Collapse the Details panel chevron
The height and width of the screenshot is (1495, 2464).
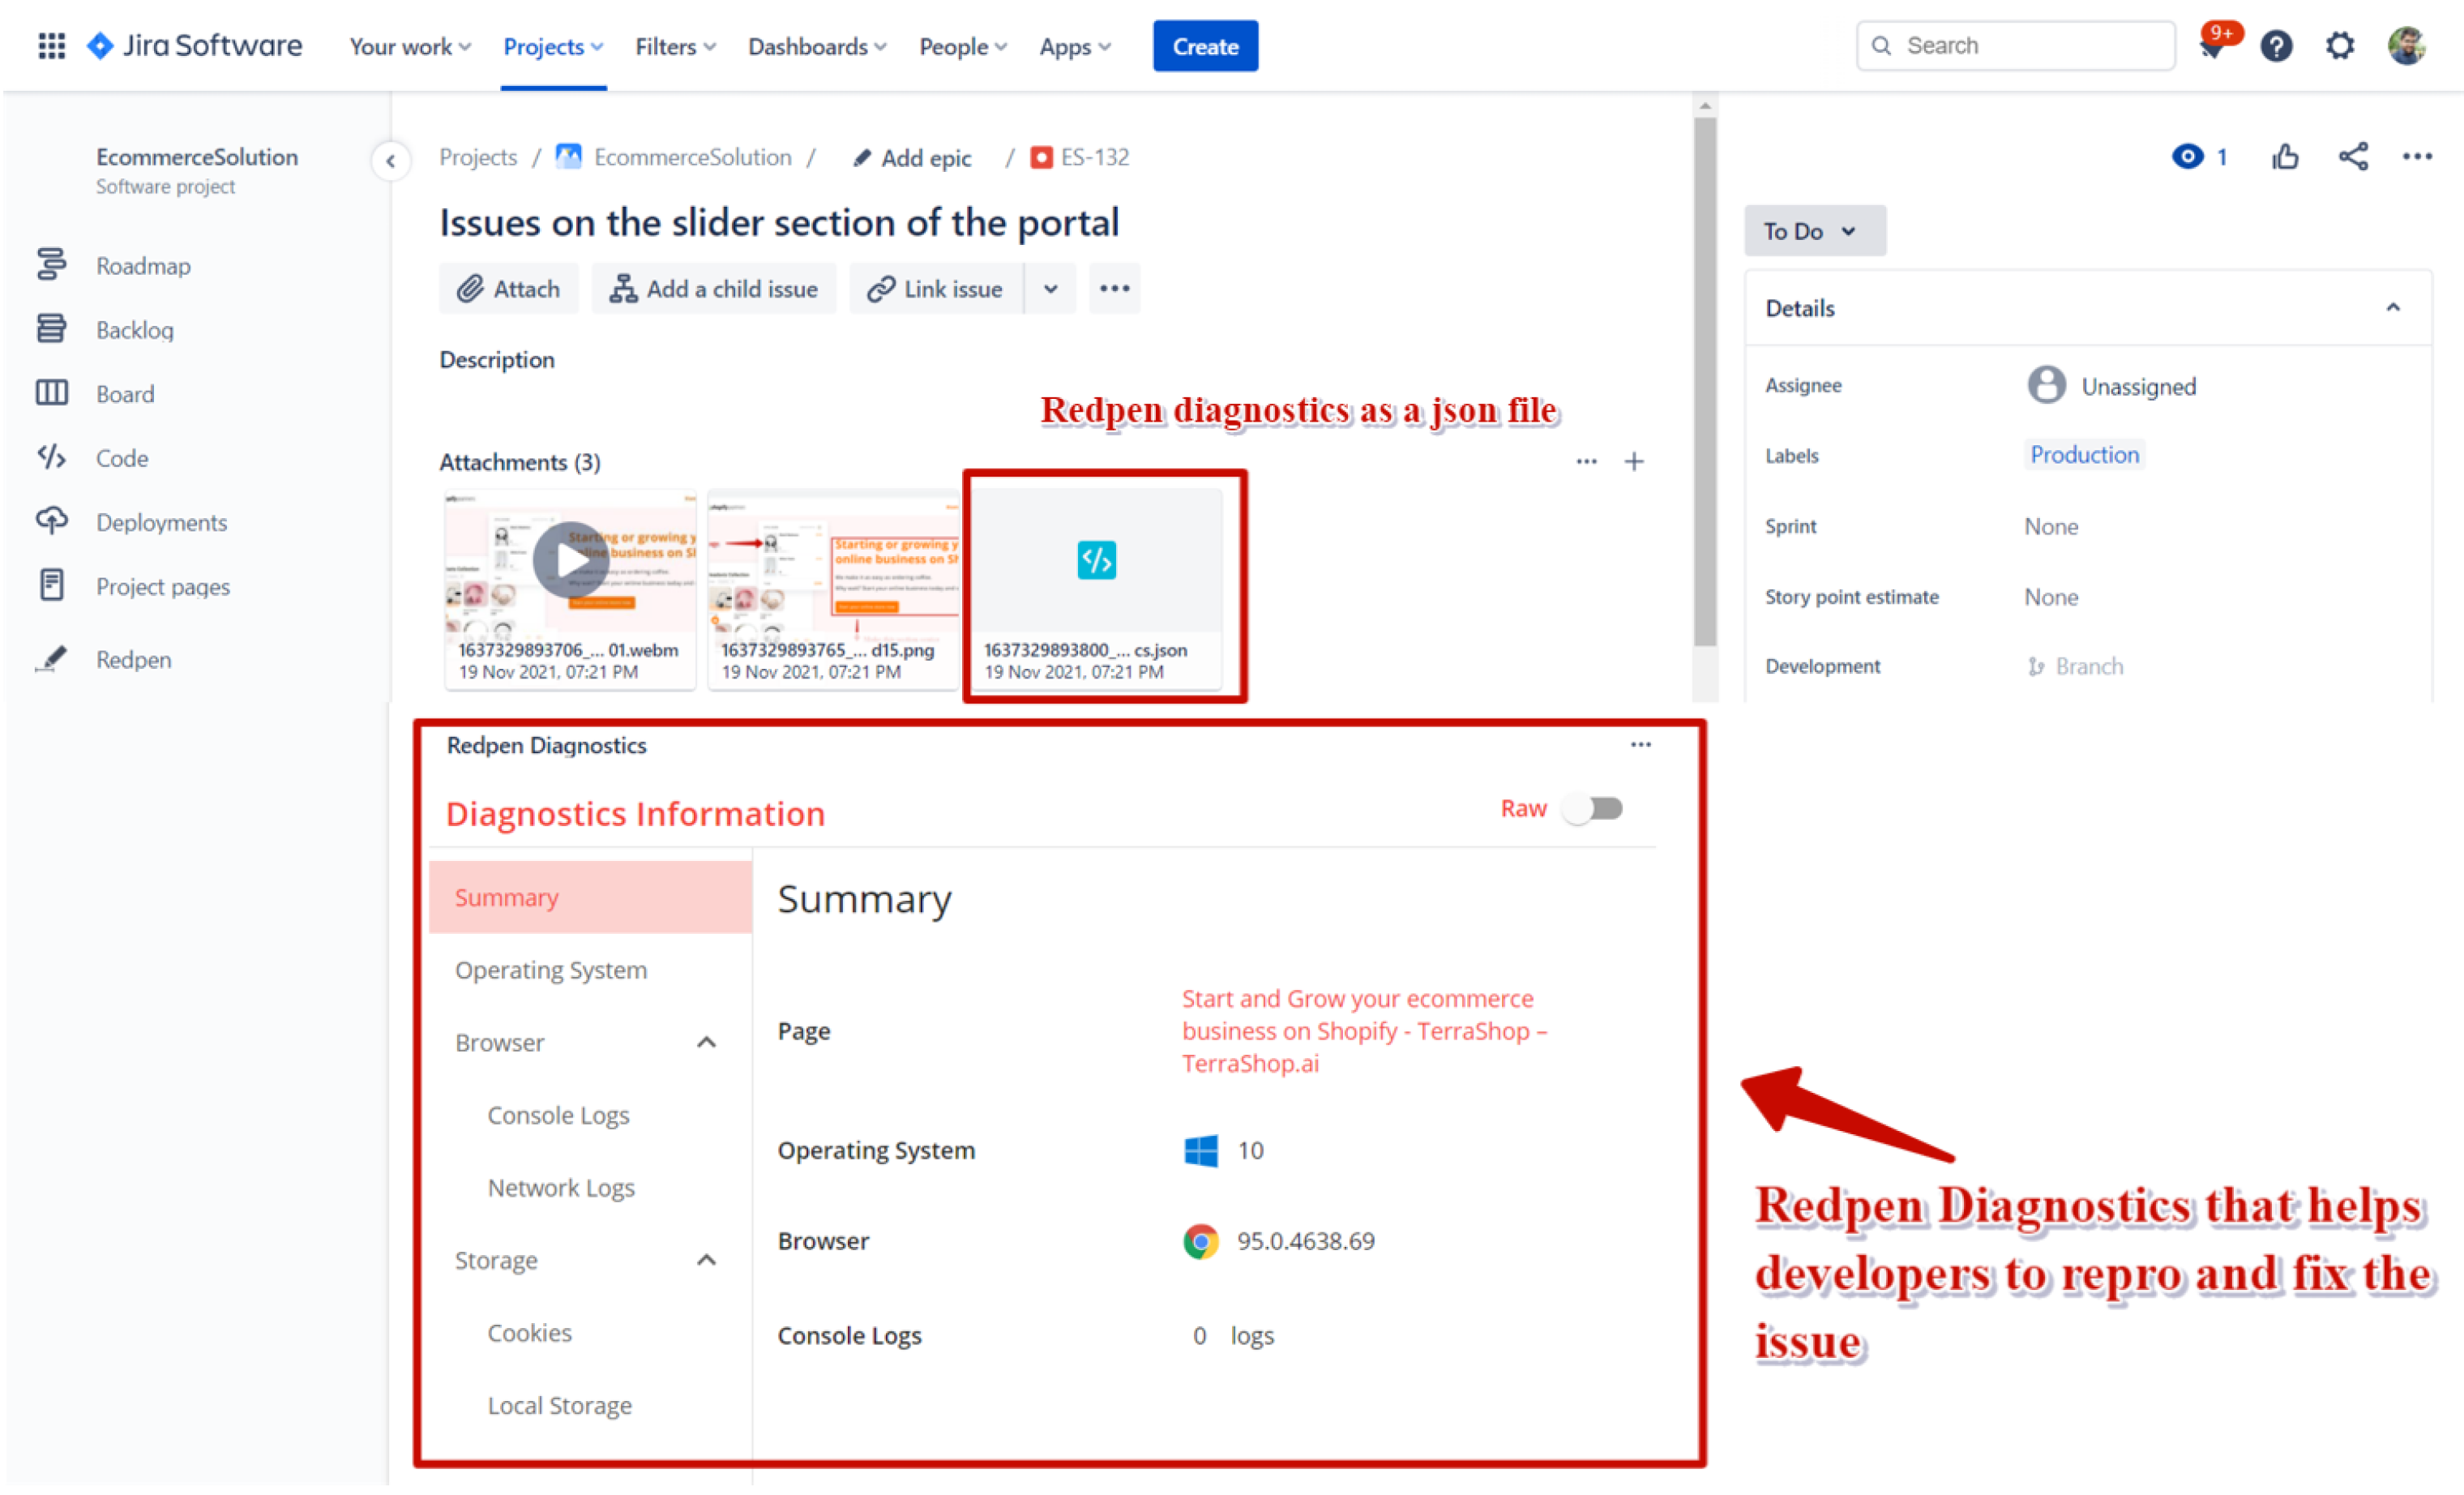click(x=2393, y=308)
